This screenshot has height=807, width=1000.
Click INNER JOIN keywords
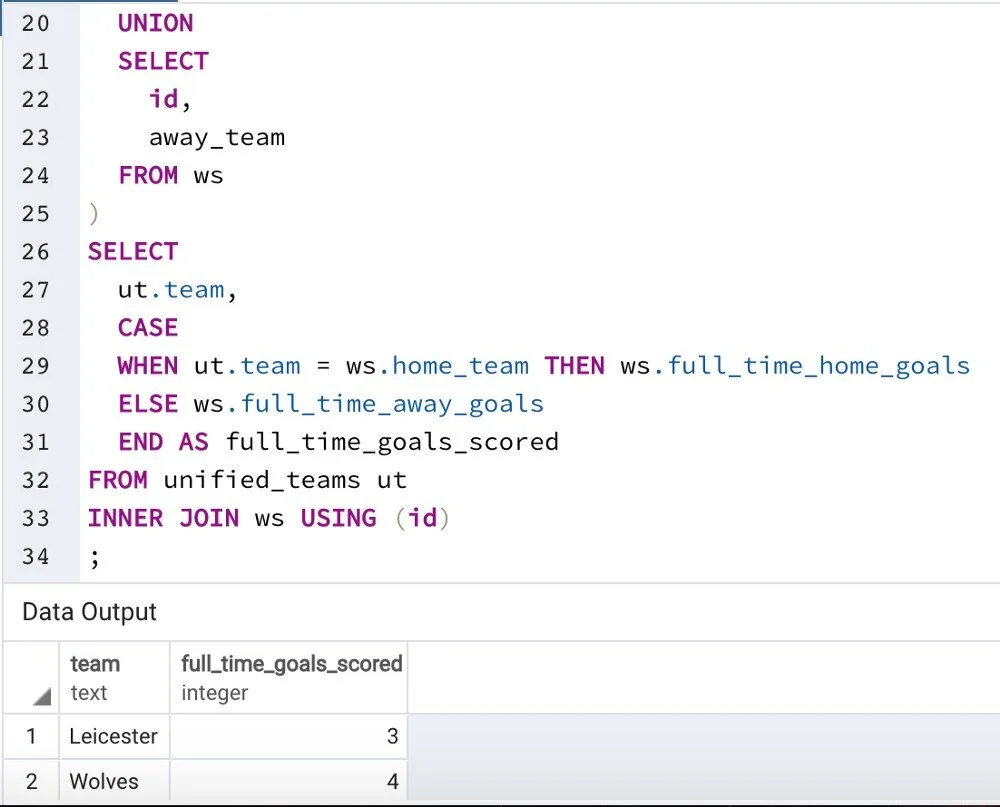163,518
